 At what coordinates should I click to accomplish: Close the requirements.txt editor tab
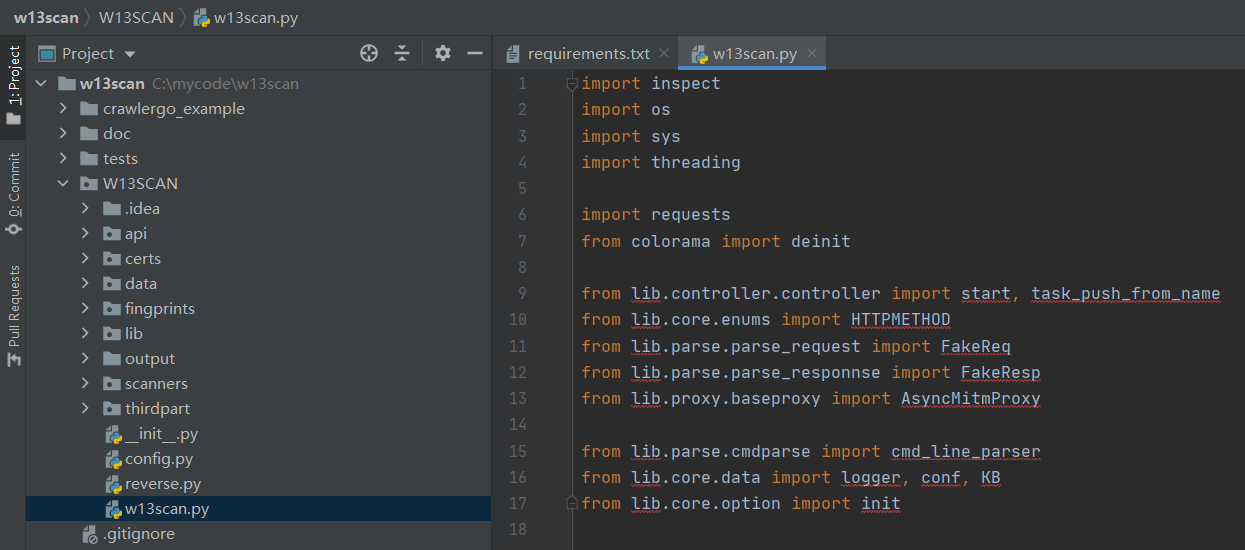click(x=665, y=54)
